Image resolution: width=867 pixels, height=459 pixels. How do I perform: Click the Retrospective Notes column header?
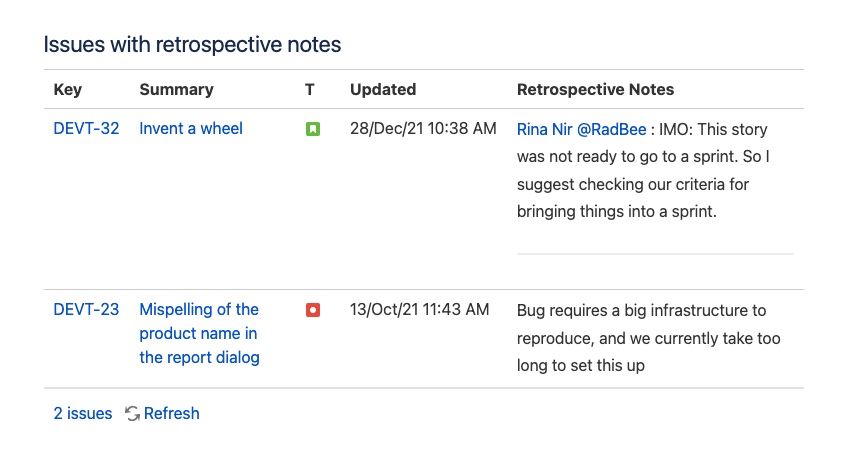pos(595,89)
